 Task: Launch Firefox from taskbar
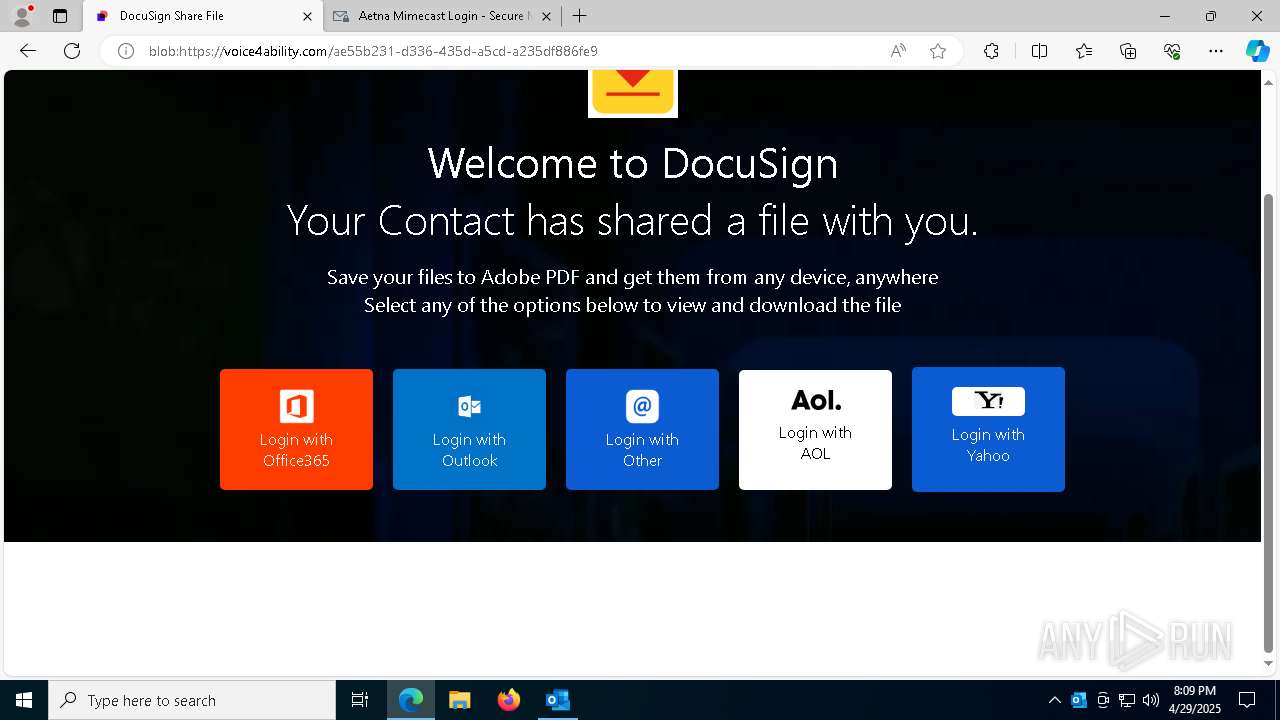click(509, 700)
